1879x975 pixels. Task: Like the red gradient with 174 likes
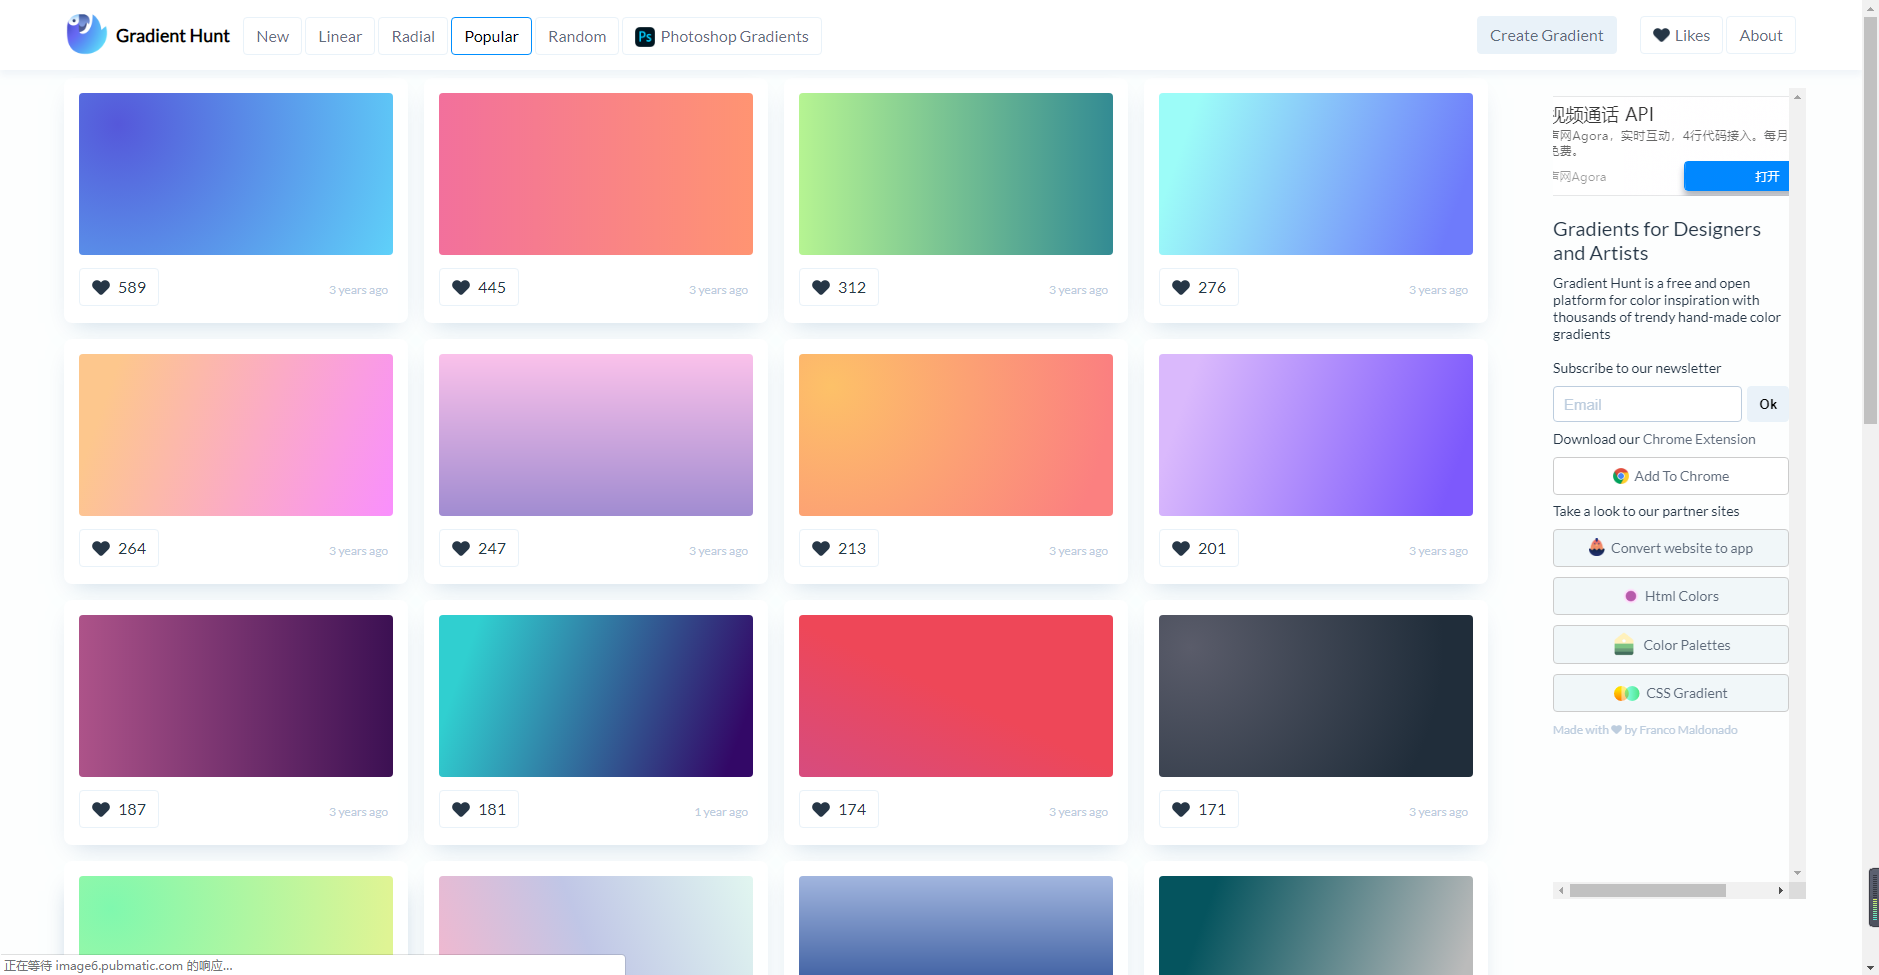click(x=839, y=809)
